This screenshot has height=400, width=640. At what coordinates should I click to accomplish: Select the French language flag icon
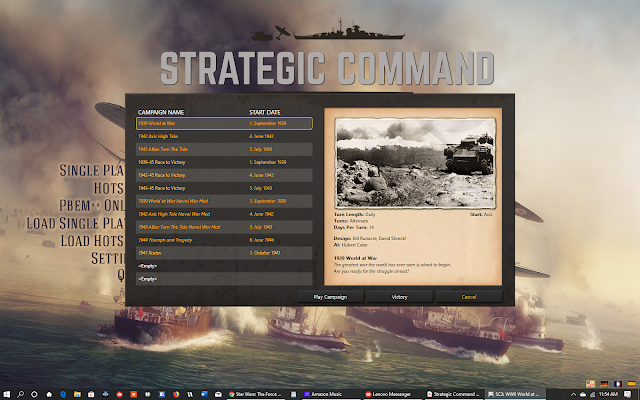click(x=618, y=384)
